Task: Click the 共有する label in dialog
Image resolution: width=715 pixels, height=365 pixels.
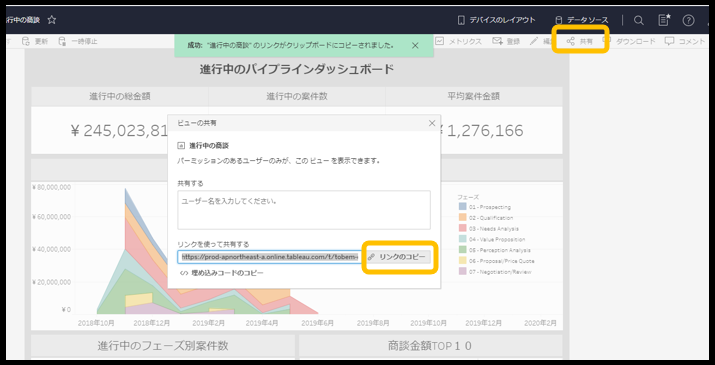Action: (x=191, y=183)
